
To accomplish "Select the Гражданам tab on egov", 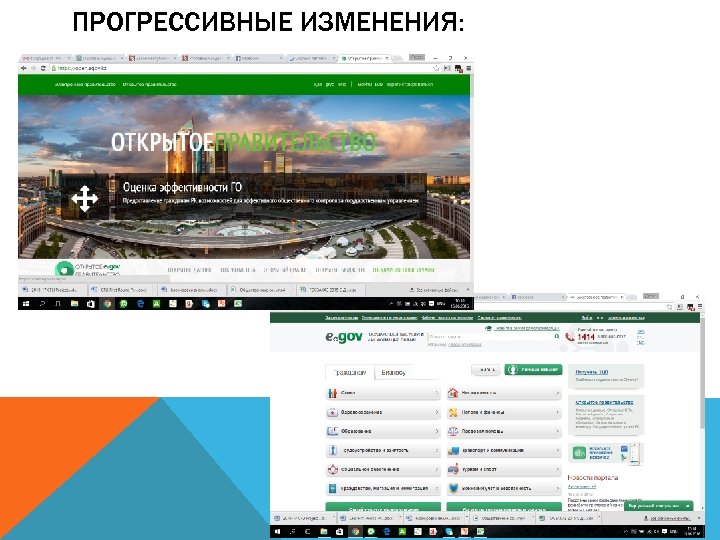I will pos(350,372).
